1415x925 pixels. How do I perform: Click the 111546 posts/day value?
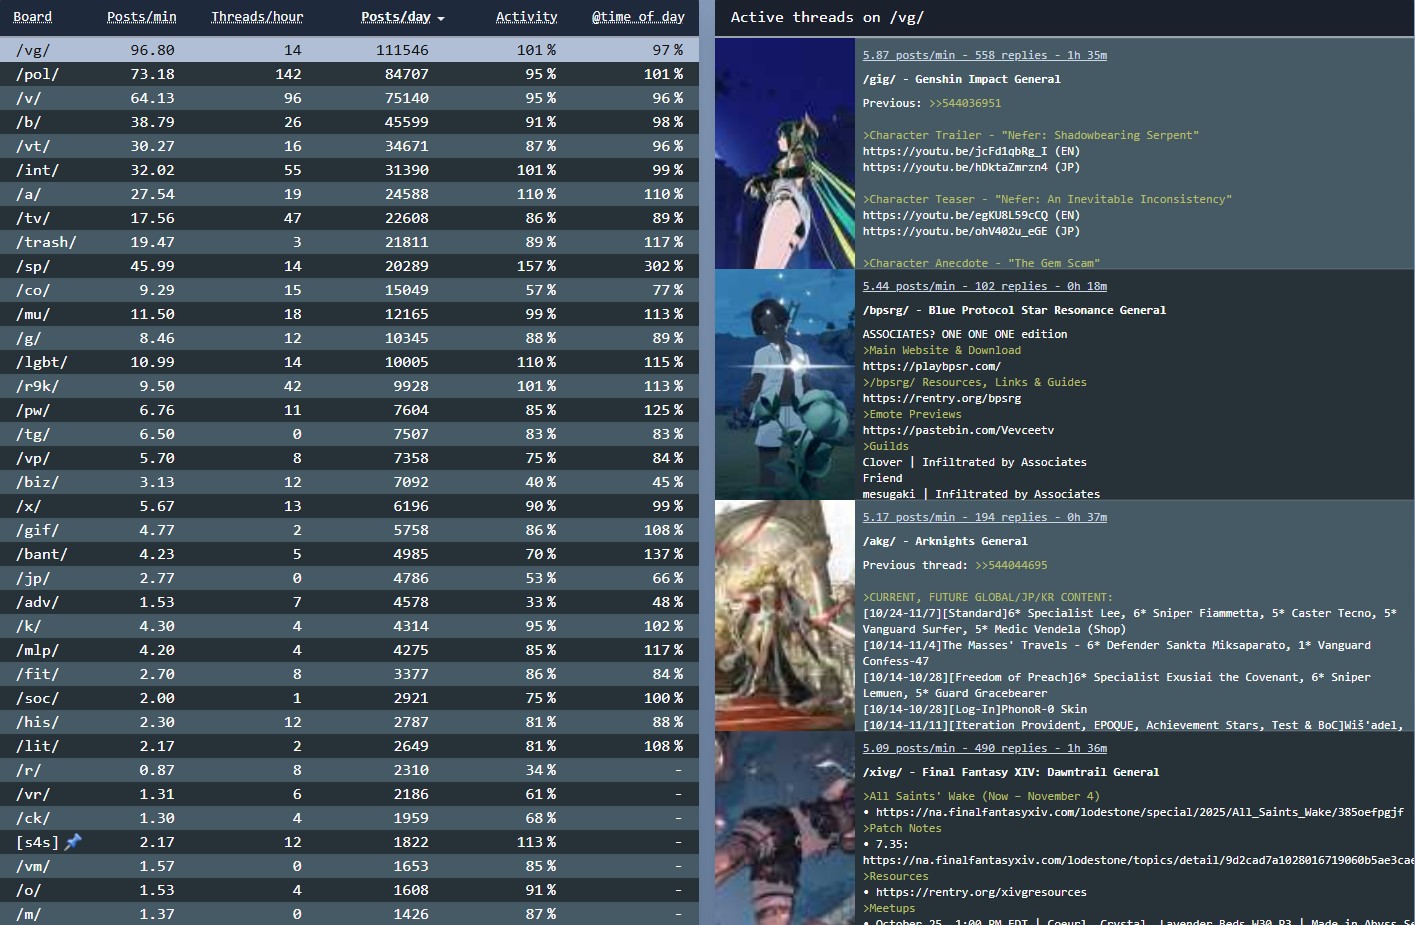[402, 50]
